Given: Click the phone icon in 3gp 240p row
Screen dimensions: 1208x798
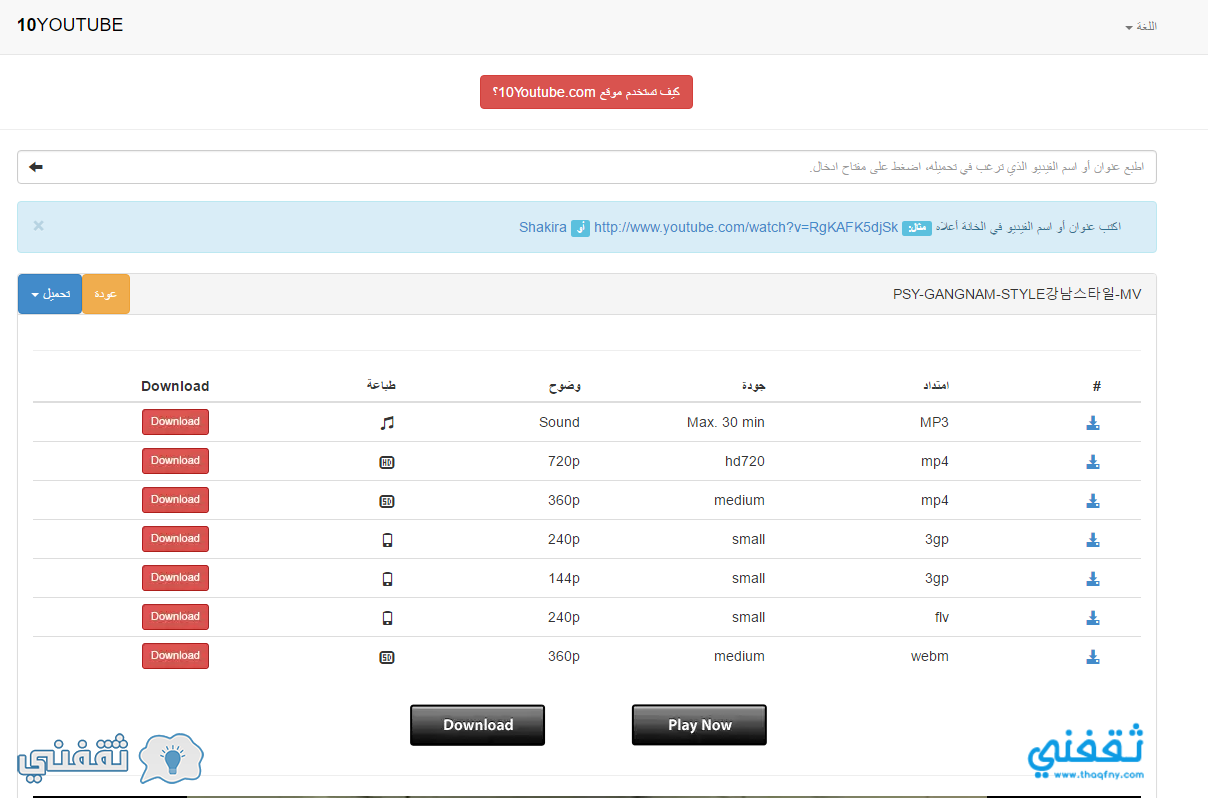Looking at the screenshot, I should point(387,540).
